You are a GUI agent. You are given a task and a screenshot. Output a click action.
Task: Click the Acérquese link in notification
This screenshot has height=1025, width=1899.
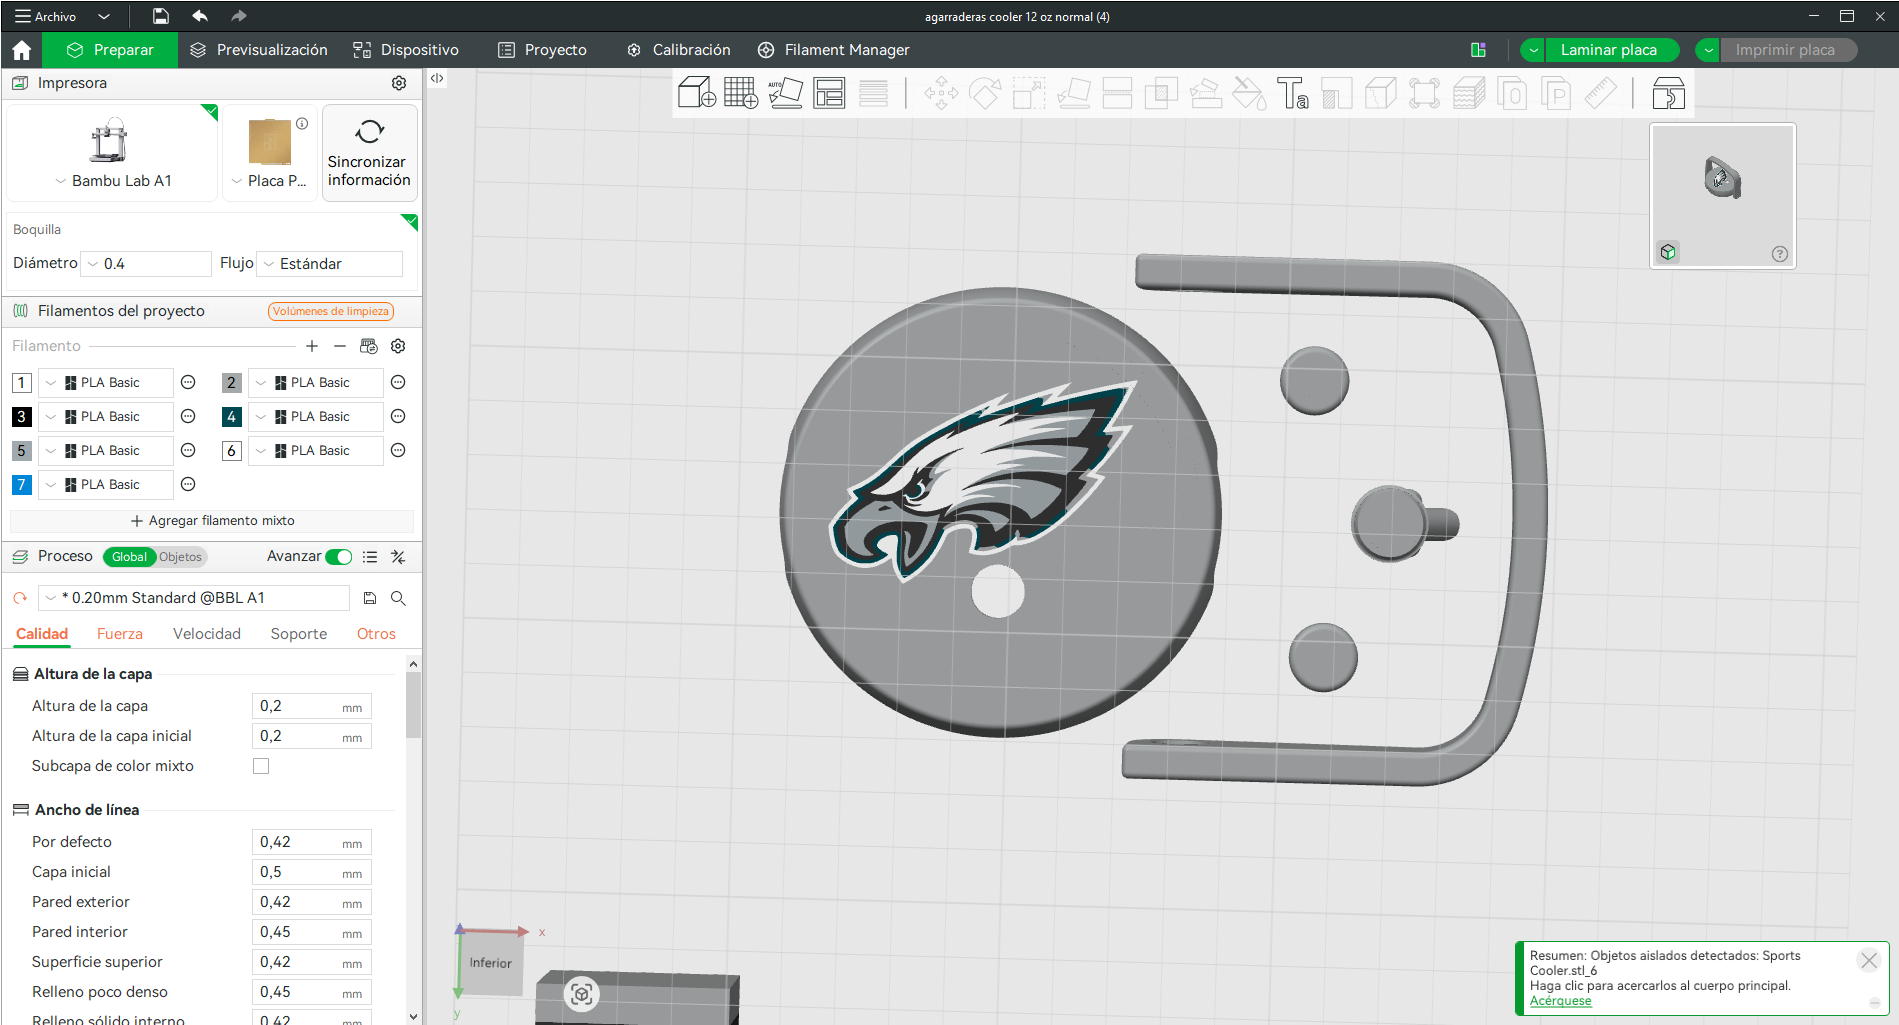[1560, 1001]
